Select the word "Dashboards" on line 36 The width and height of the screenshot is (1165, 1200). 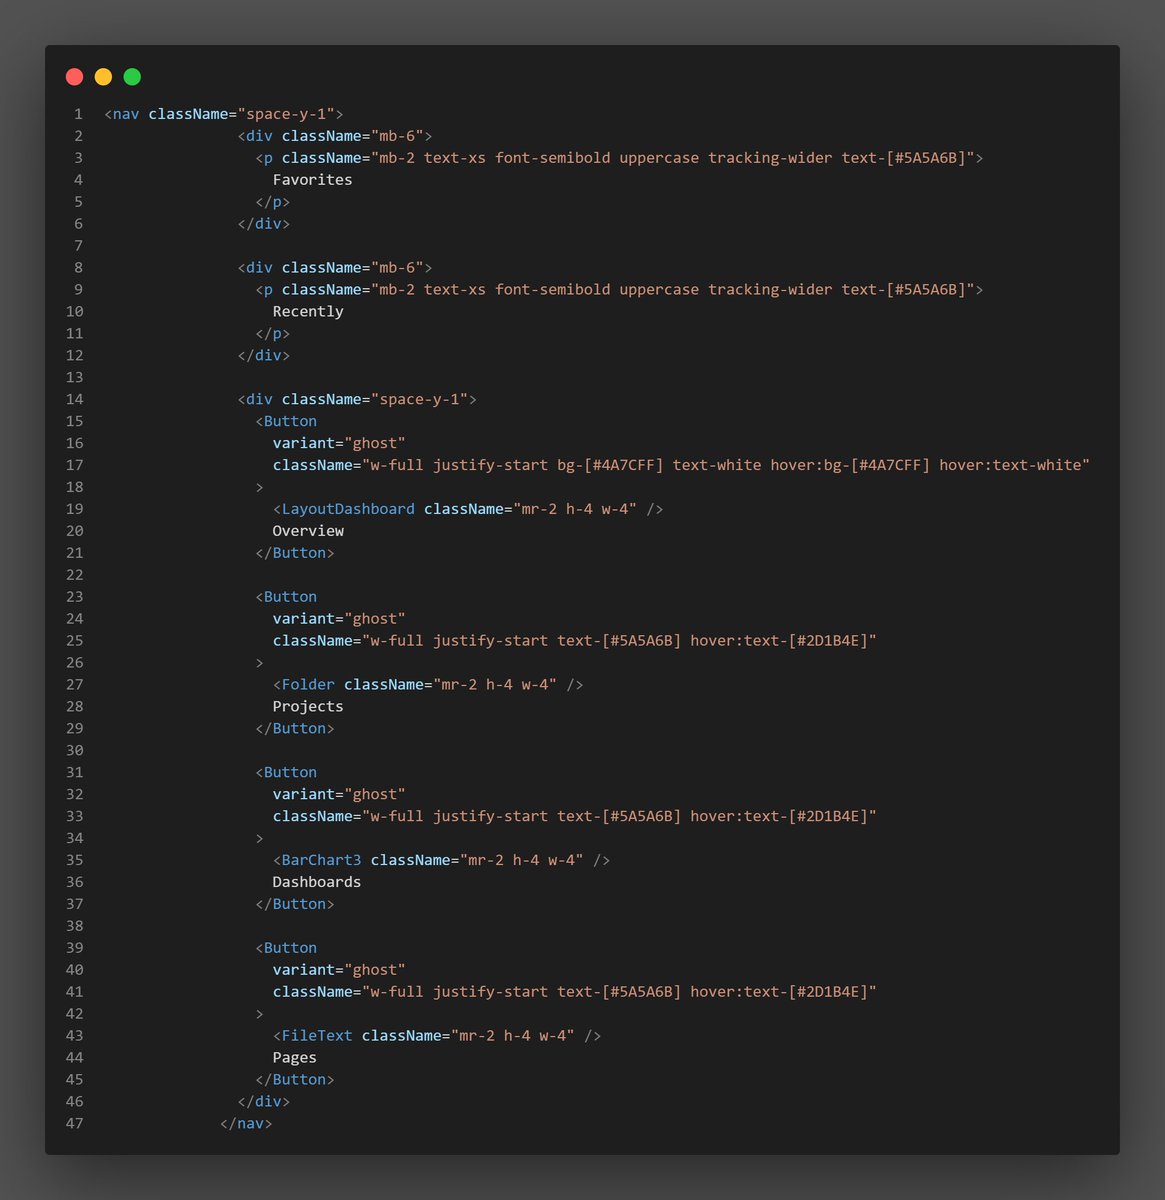click(317, 882)
